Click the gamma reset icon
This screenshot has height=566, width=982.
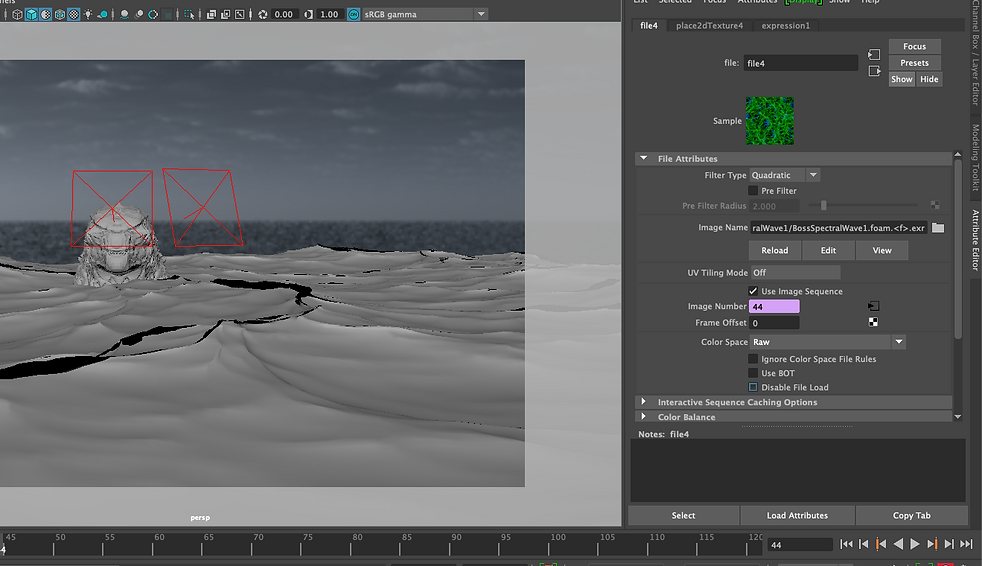[309, 14]
